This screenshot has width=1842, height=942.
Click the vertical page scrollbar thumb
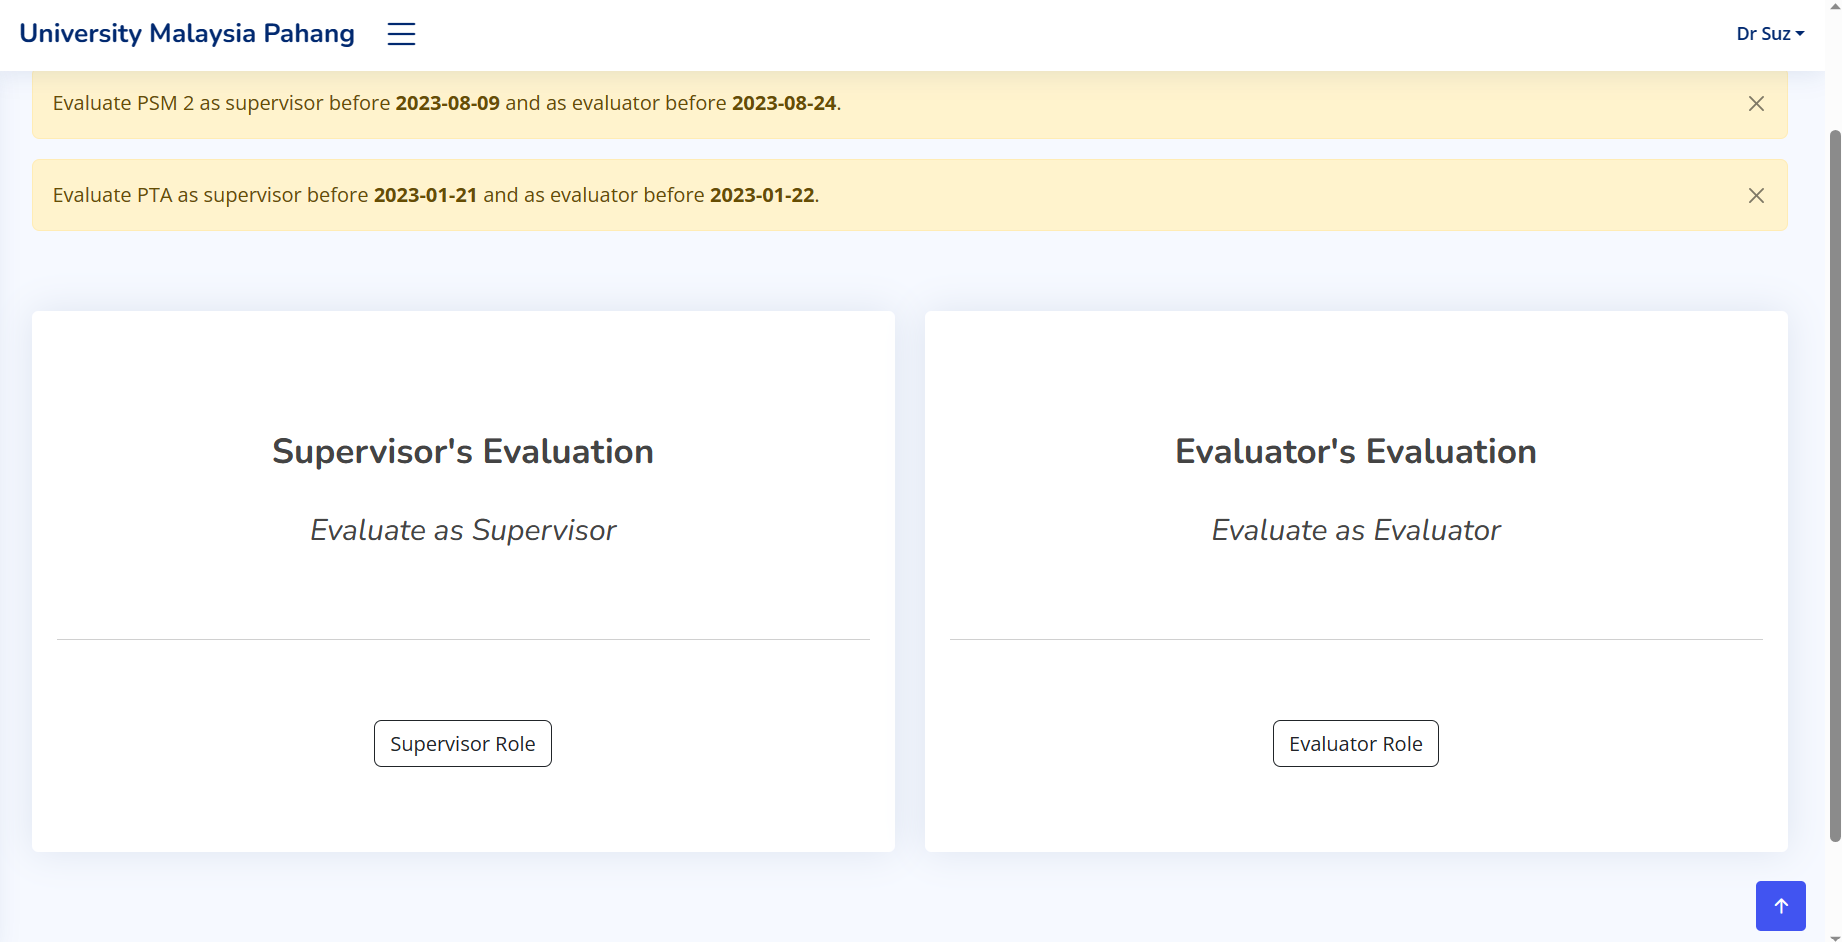tap(1834, 480)
